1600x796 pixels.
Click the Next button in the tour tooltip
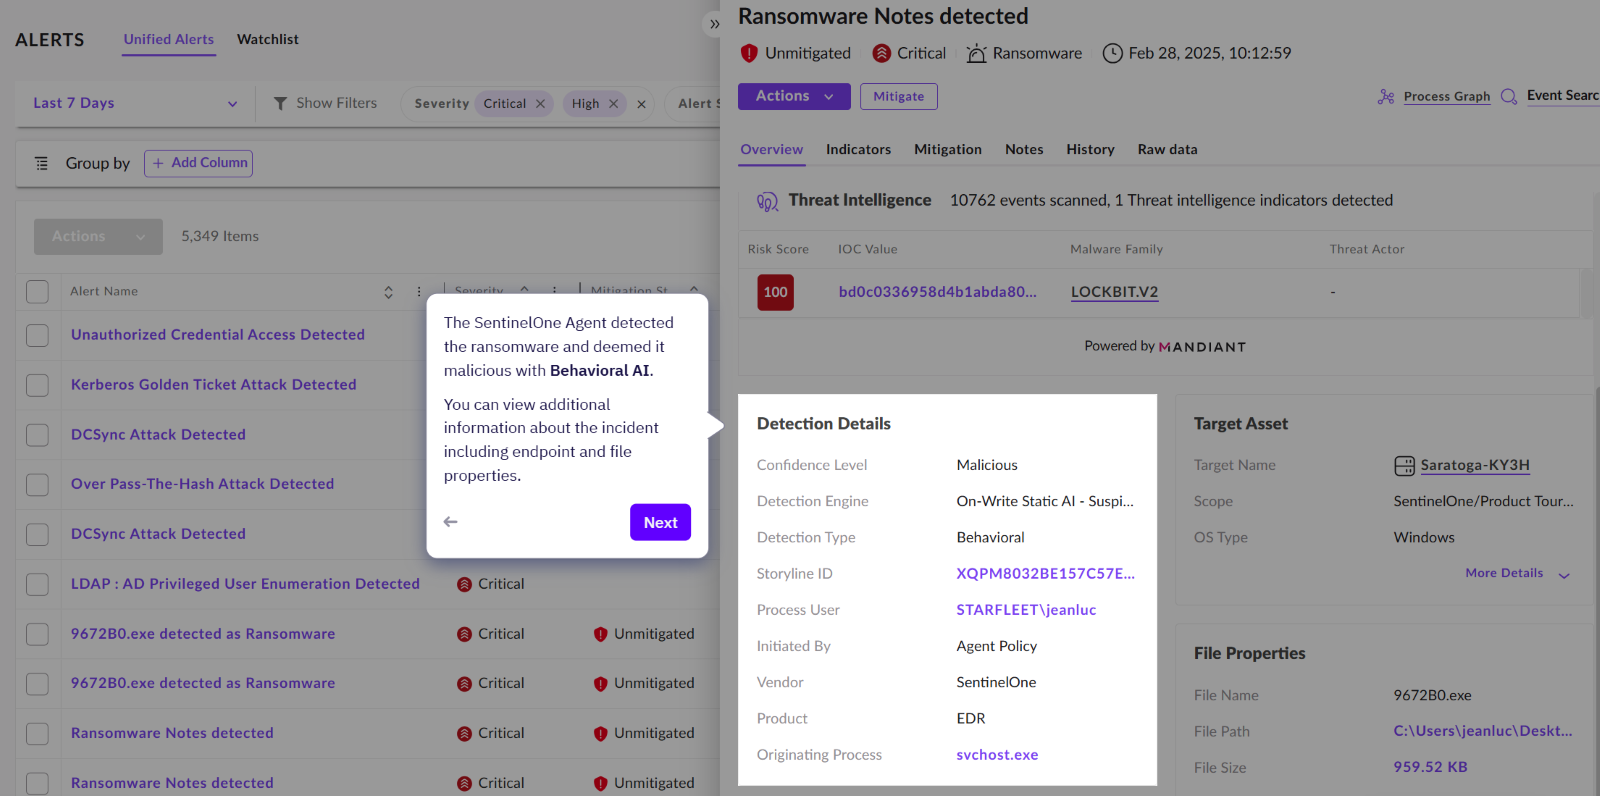click(660, 523)
